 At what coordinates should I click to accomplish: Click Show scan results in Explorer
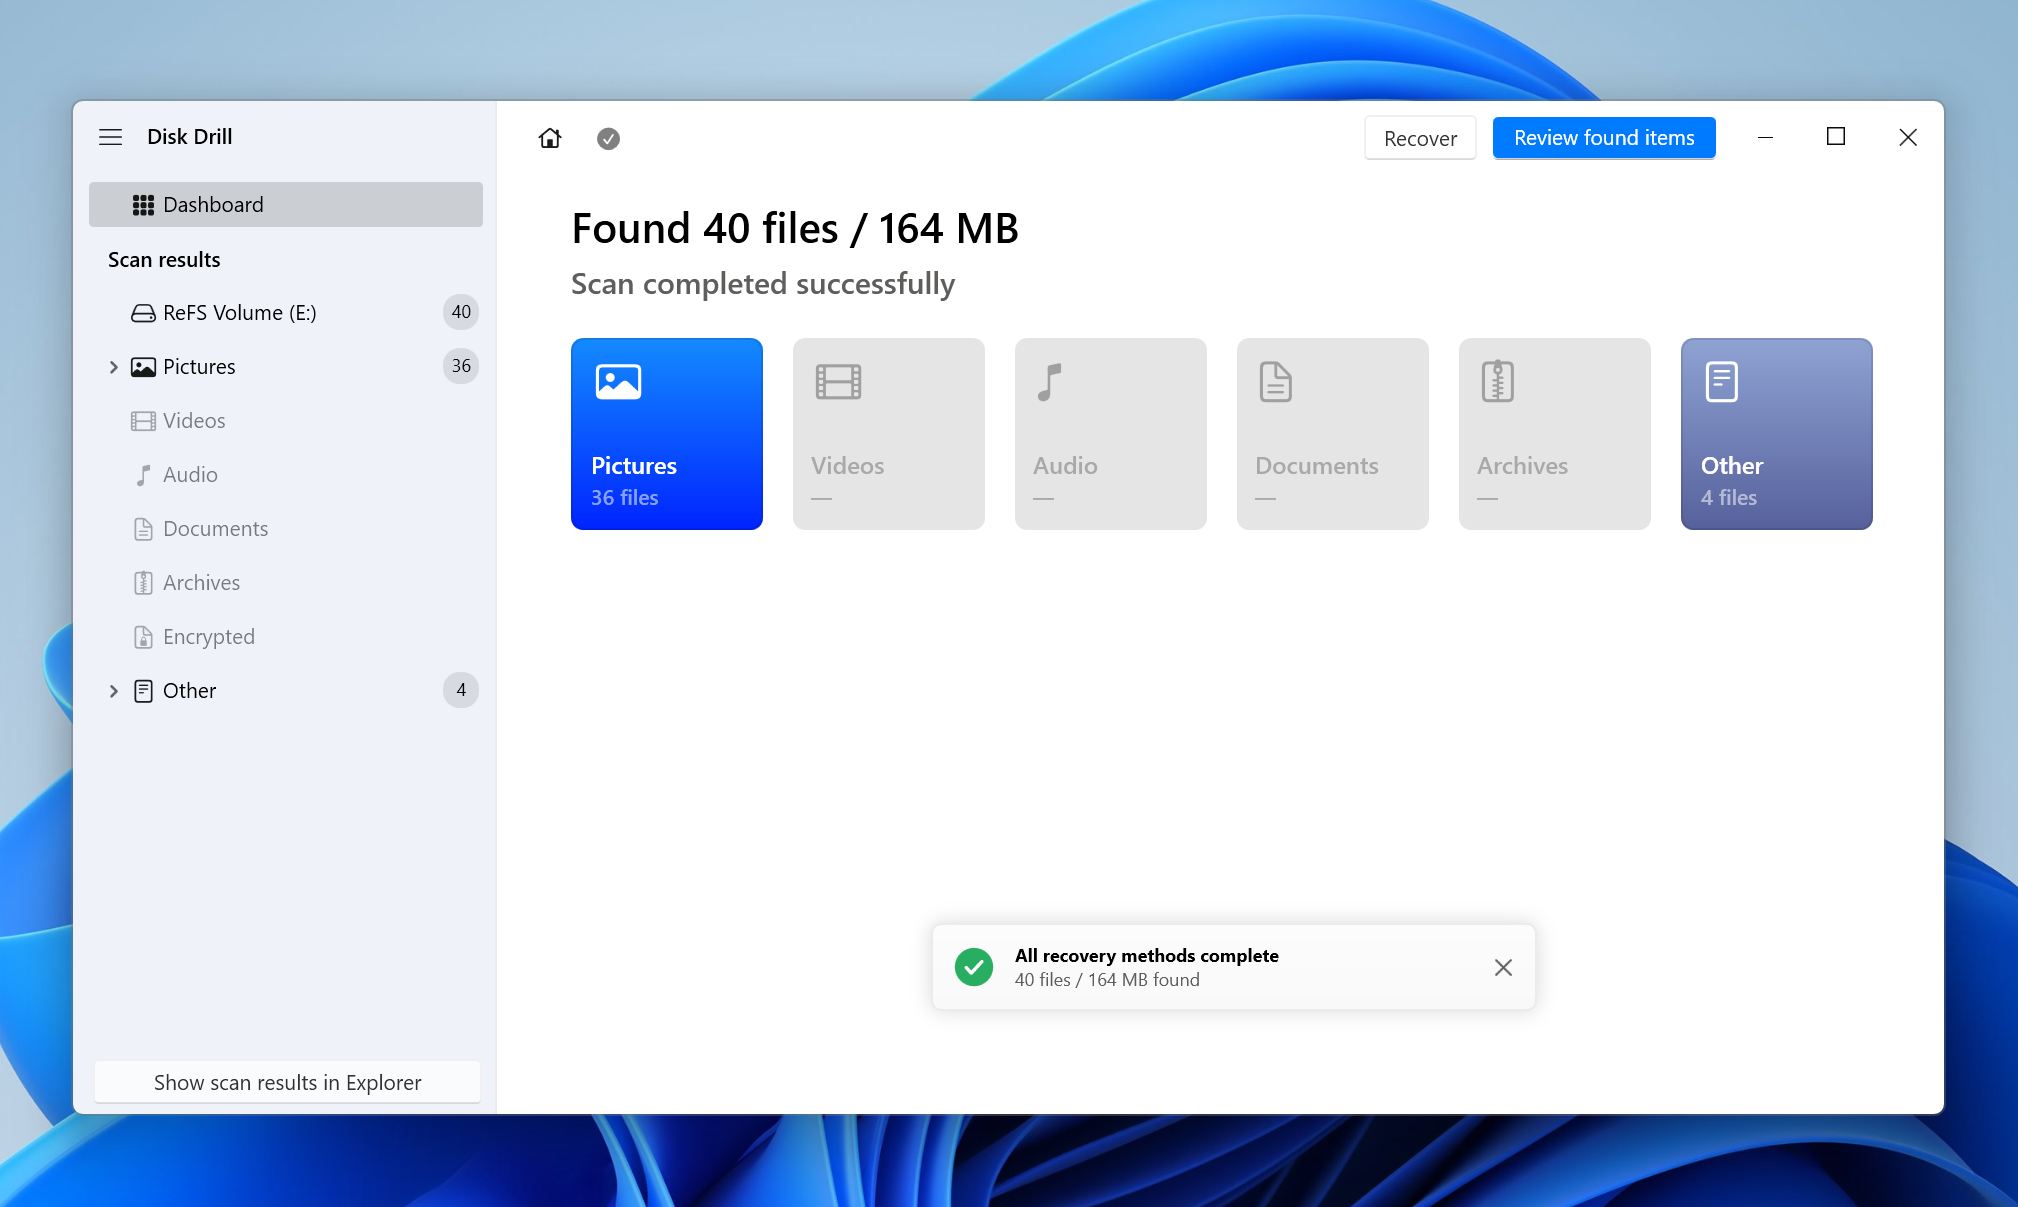pos(287,1082)
